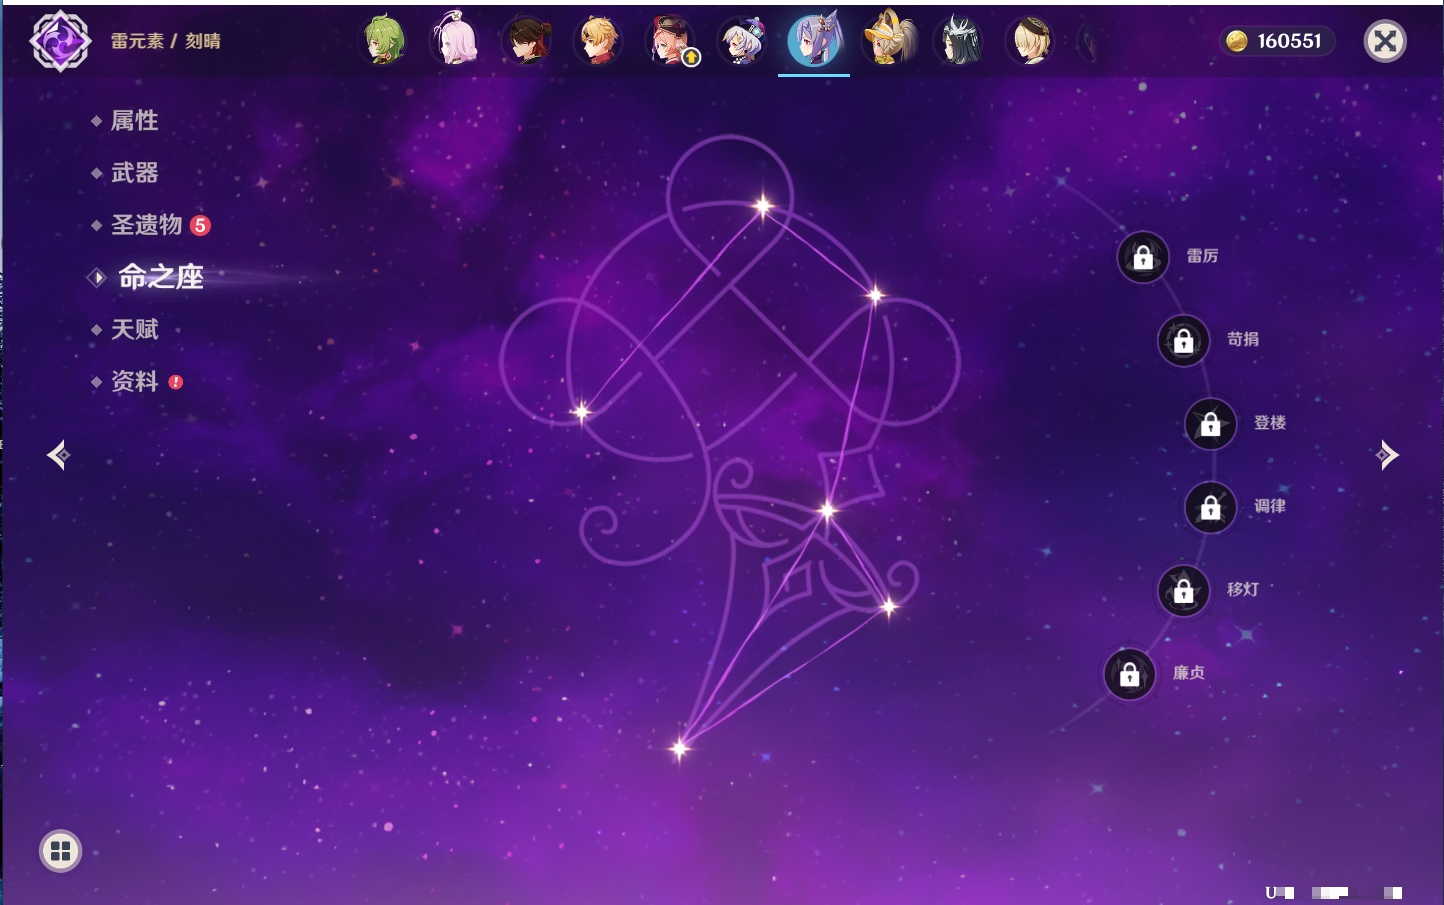The image size is (1444, 905).
Task: Pick the avatar with the yellow upgrade arrow
Action: tap(671, 41)
